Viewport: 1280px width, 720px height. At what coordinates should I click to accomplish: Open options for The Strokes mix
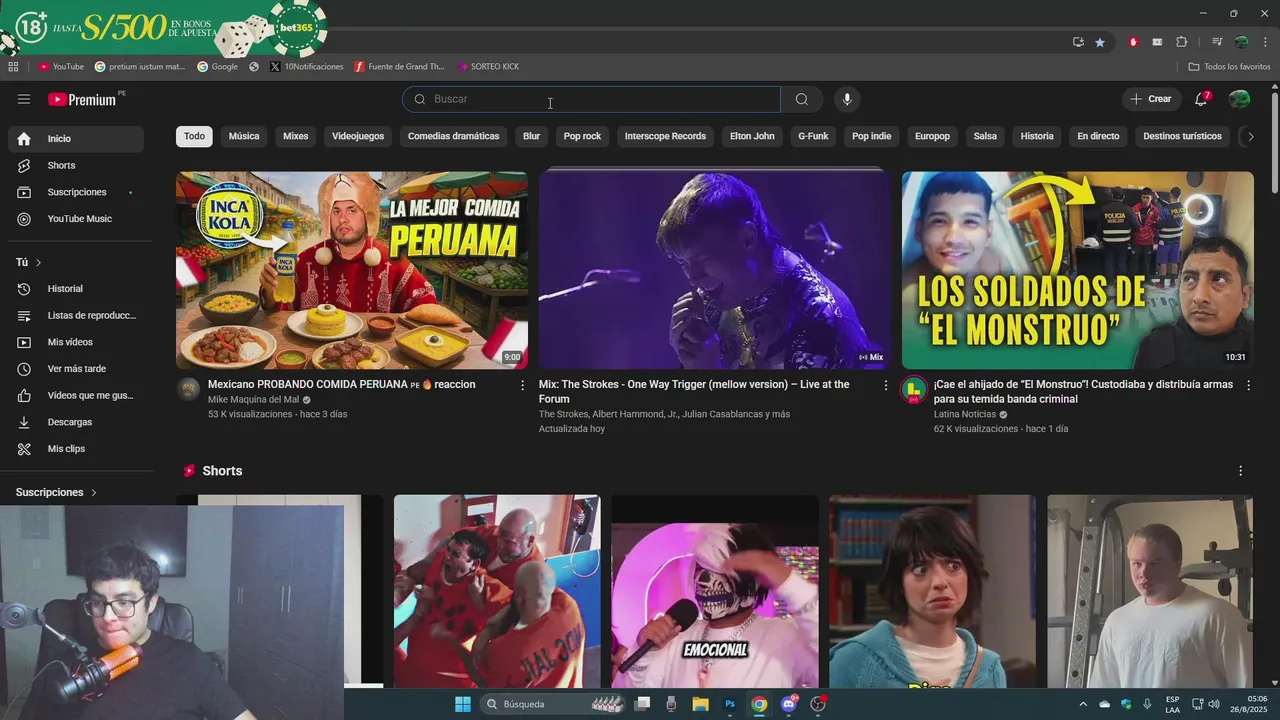tap(885, 385)
